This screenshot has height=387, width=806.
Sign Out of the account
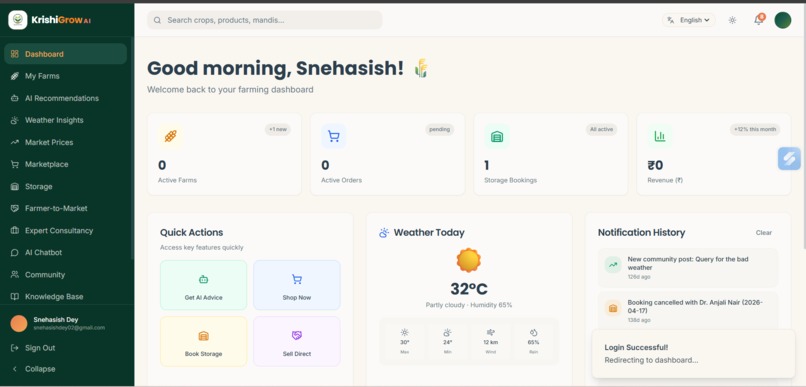(65, 348)
